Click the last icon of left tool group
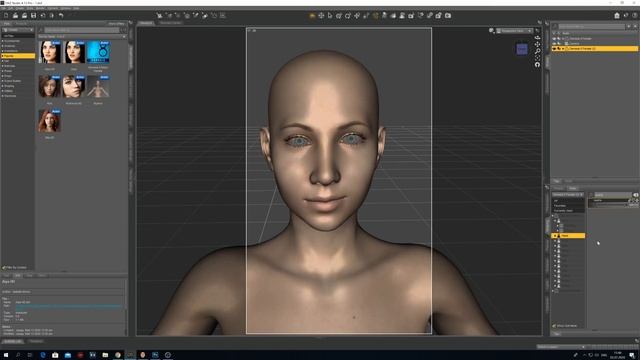 (x=222, y=16)
